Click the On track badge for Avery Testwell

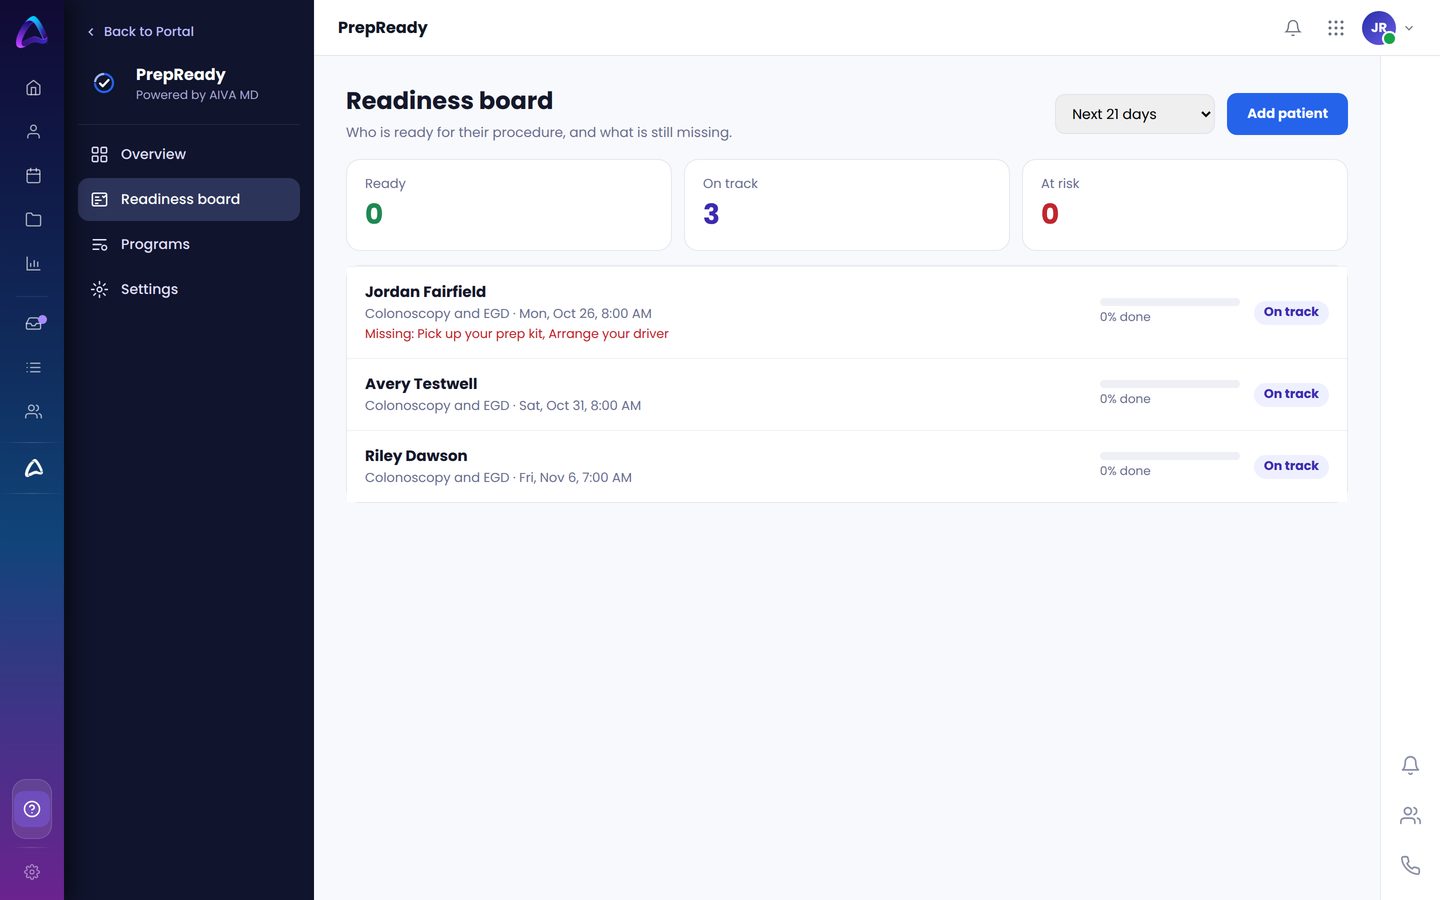click(x=1291, y=394)
